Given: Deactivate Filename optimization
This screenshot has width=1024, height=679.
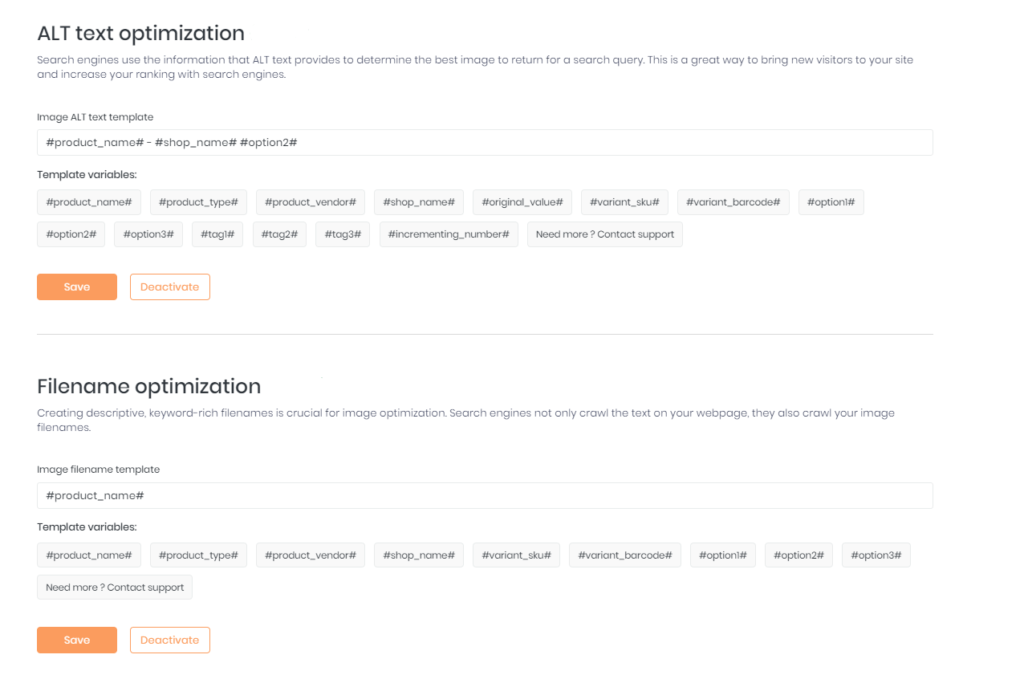Looking at the screenshot, I should point(170,640).
